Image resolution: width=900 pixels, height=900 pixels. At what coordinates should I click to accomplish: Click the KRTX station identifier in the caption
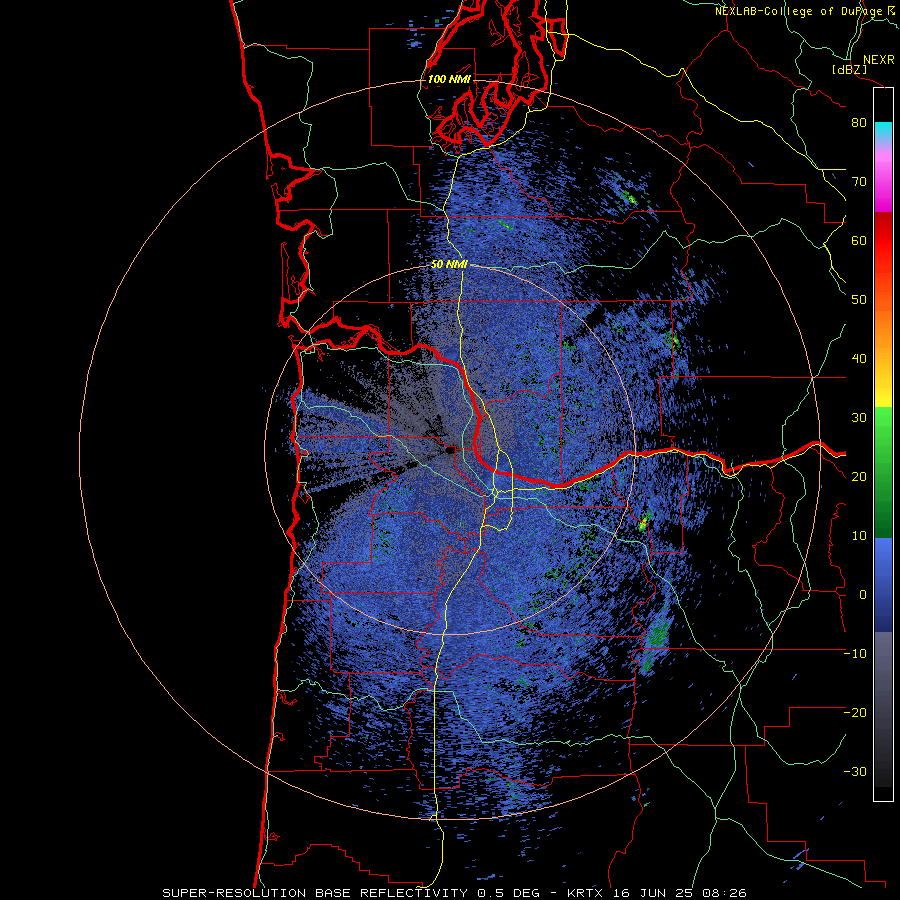pyautogui.click(x=587, y=893)
